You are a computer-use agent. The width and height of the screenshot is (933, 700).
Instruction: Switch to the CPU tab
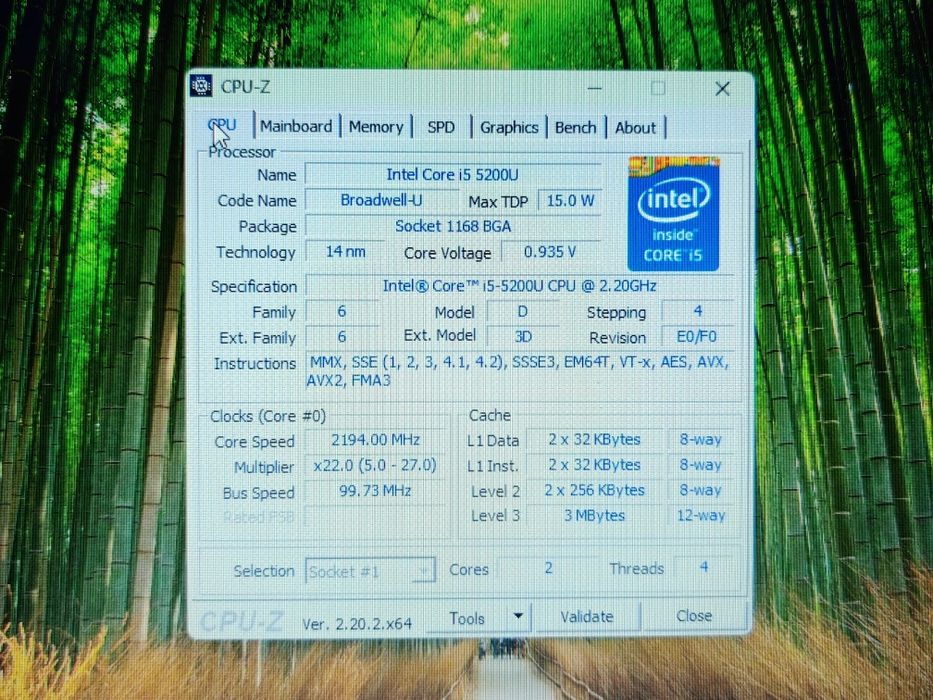(224, 126)
